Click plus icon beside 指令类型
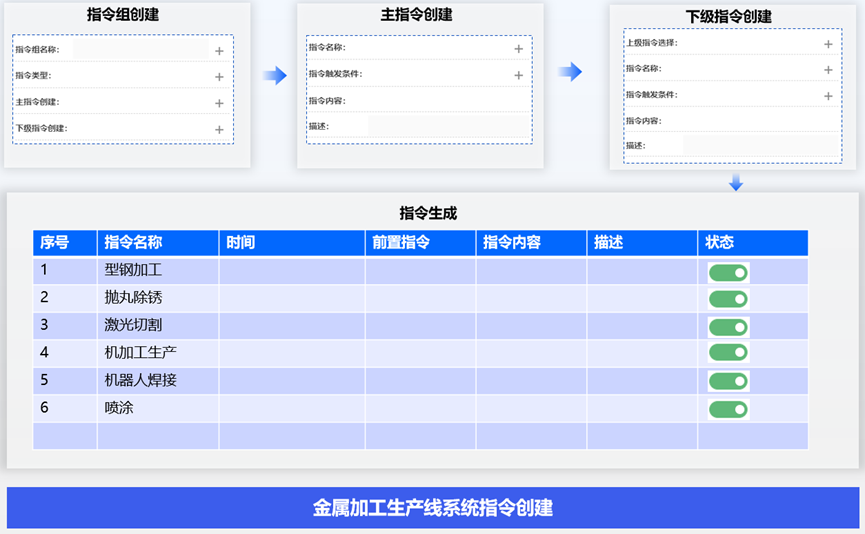This screenshot has height=534, width=865. point(219,76)
